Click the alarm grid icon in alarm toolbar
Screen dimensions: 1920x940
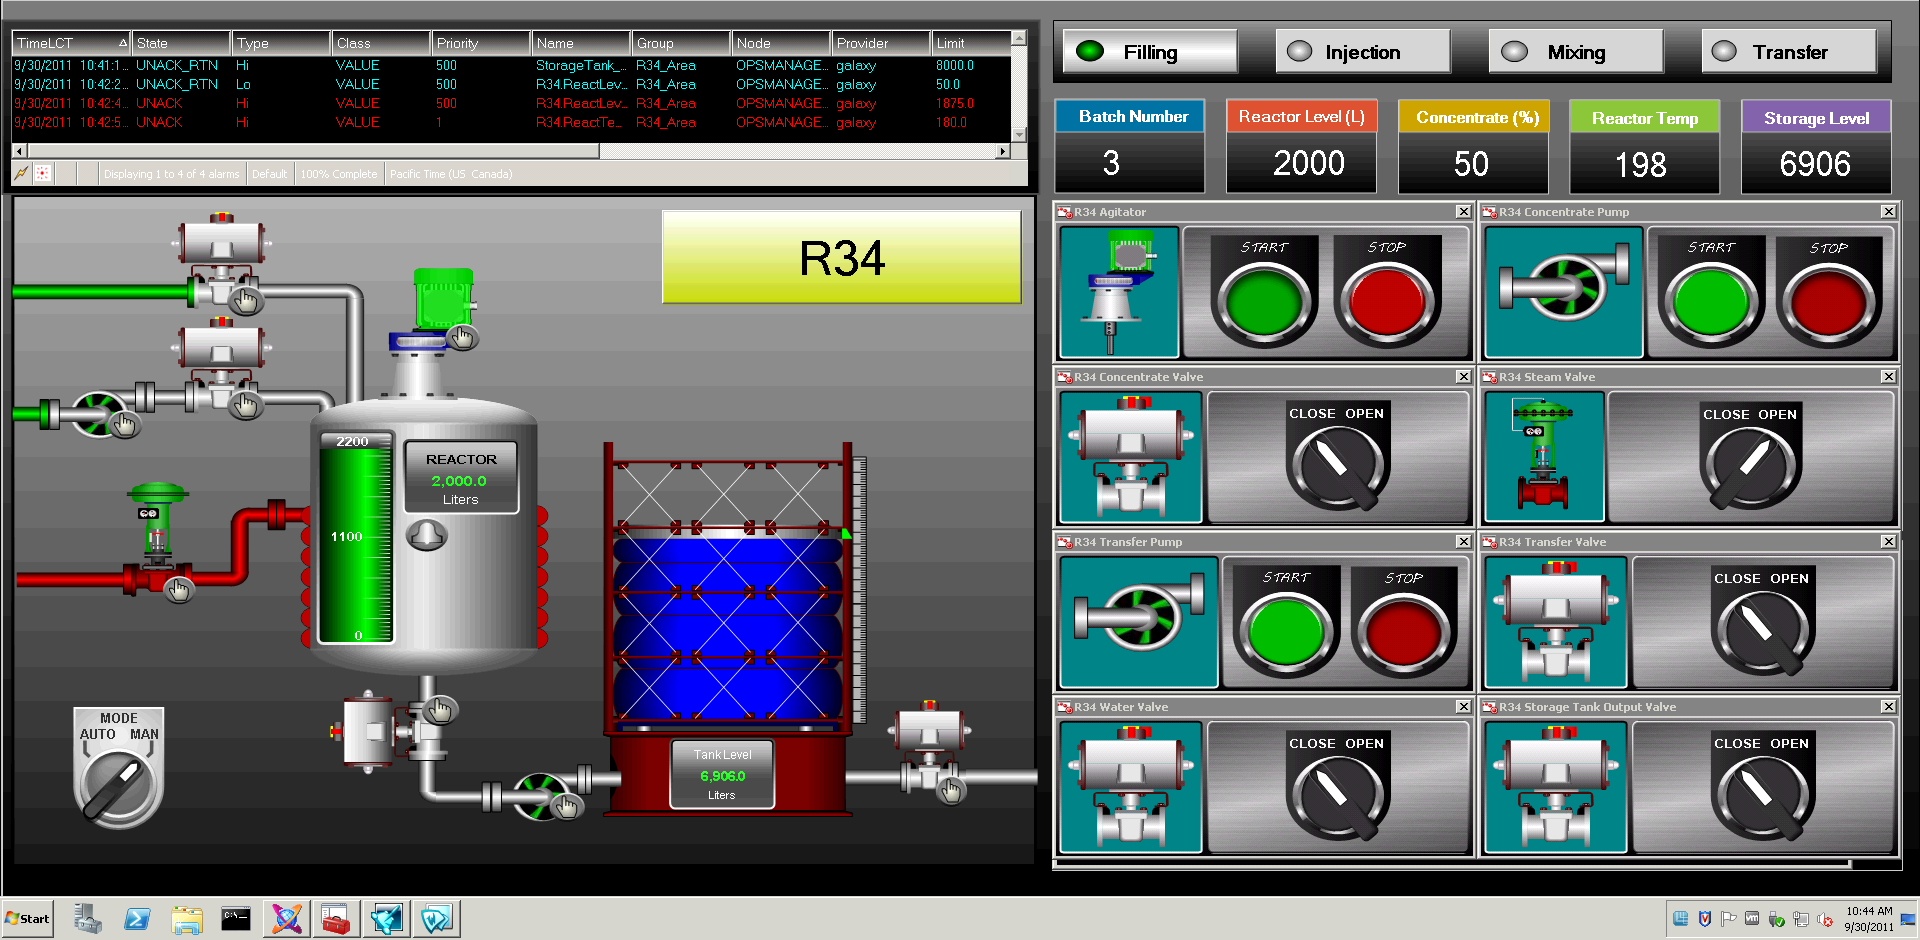[43, 173]
